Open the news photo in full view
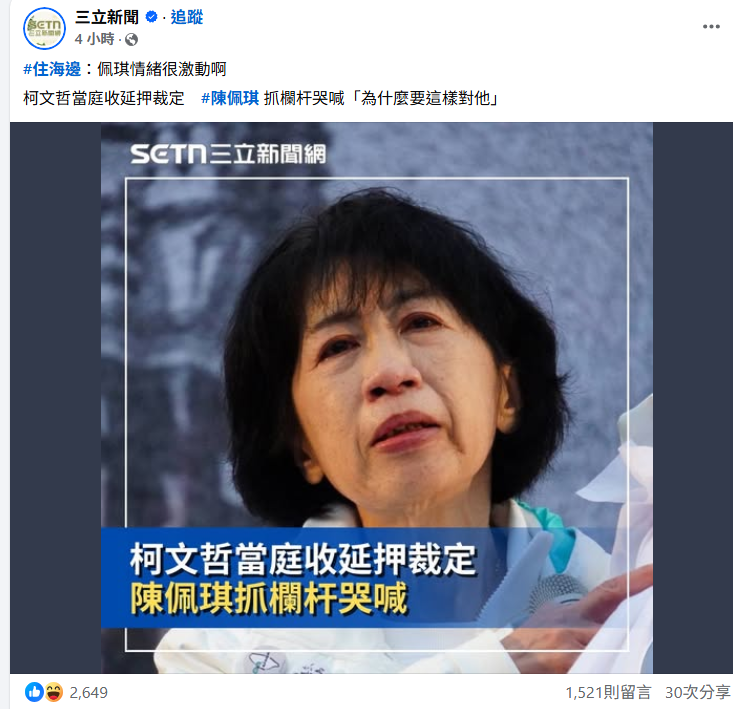The width and height of the screenshot is (733, 709). pos(377,398)
